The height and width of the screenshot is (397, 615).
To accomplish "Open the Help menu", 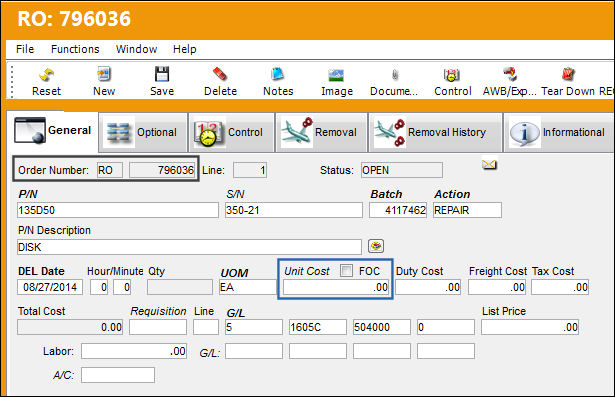I will [184, 49].
